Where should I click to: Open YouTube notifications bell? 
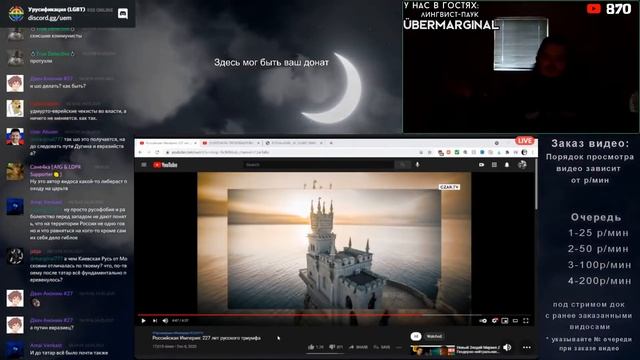click(x=507, y=165)
